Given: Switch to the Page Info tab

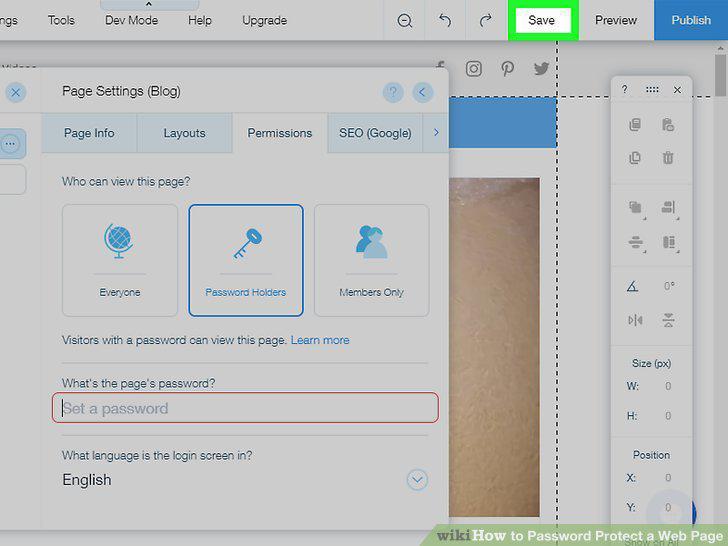Looking at the screenshot, I should tap(89, 133).
